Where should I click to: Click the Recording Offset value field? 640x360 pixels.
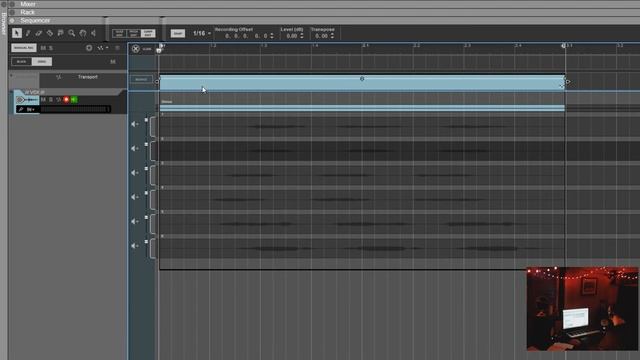tap(246, 36)
